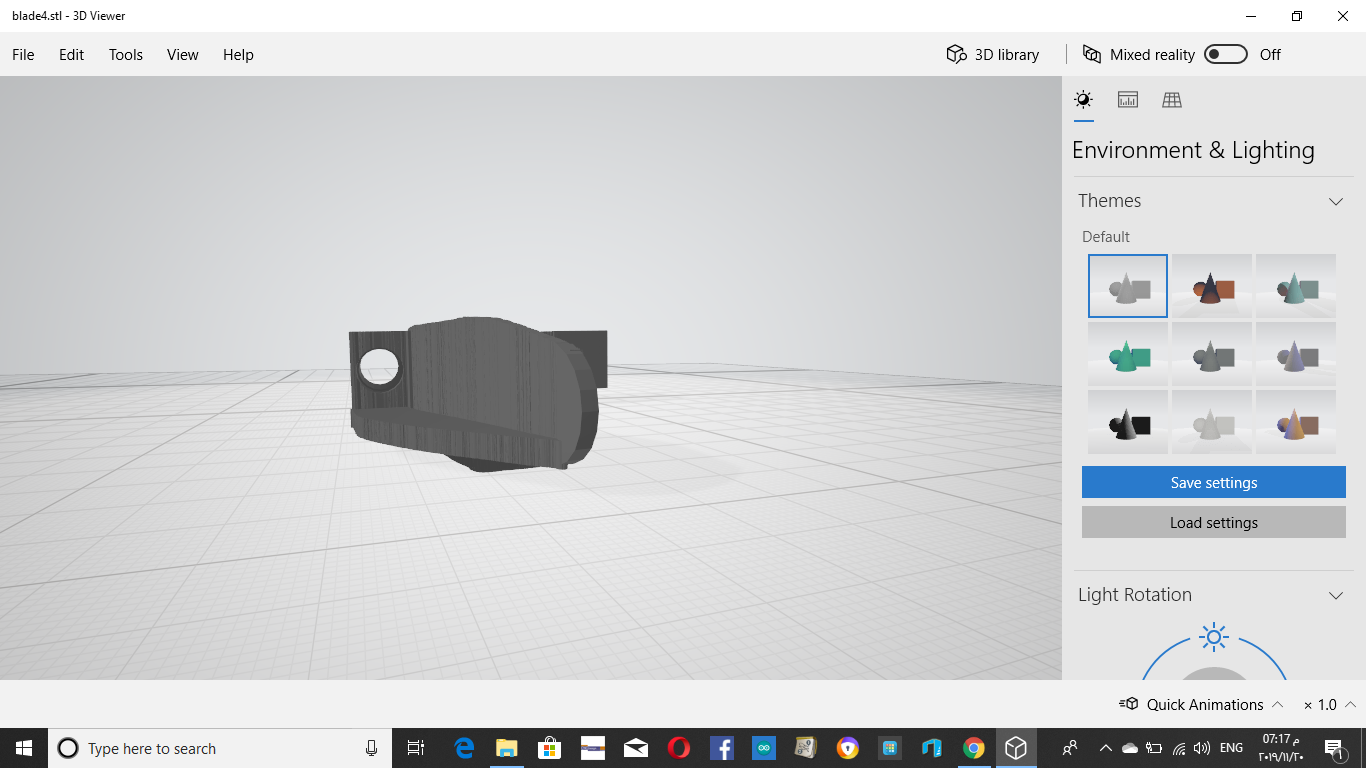This screenshot has height=768, width=1366.
Task: Switch to the Grid & Views tab
Action: 1172,100
